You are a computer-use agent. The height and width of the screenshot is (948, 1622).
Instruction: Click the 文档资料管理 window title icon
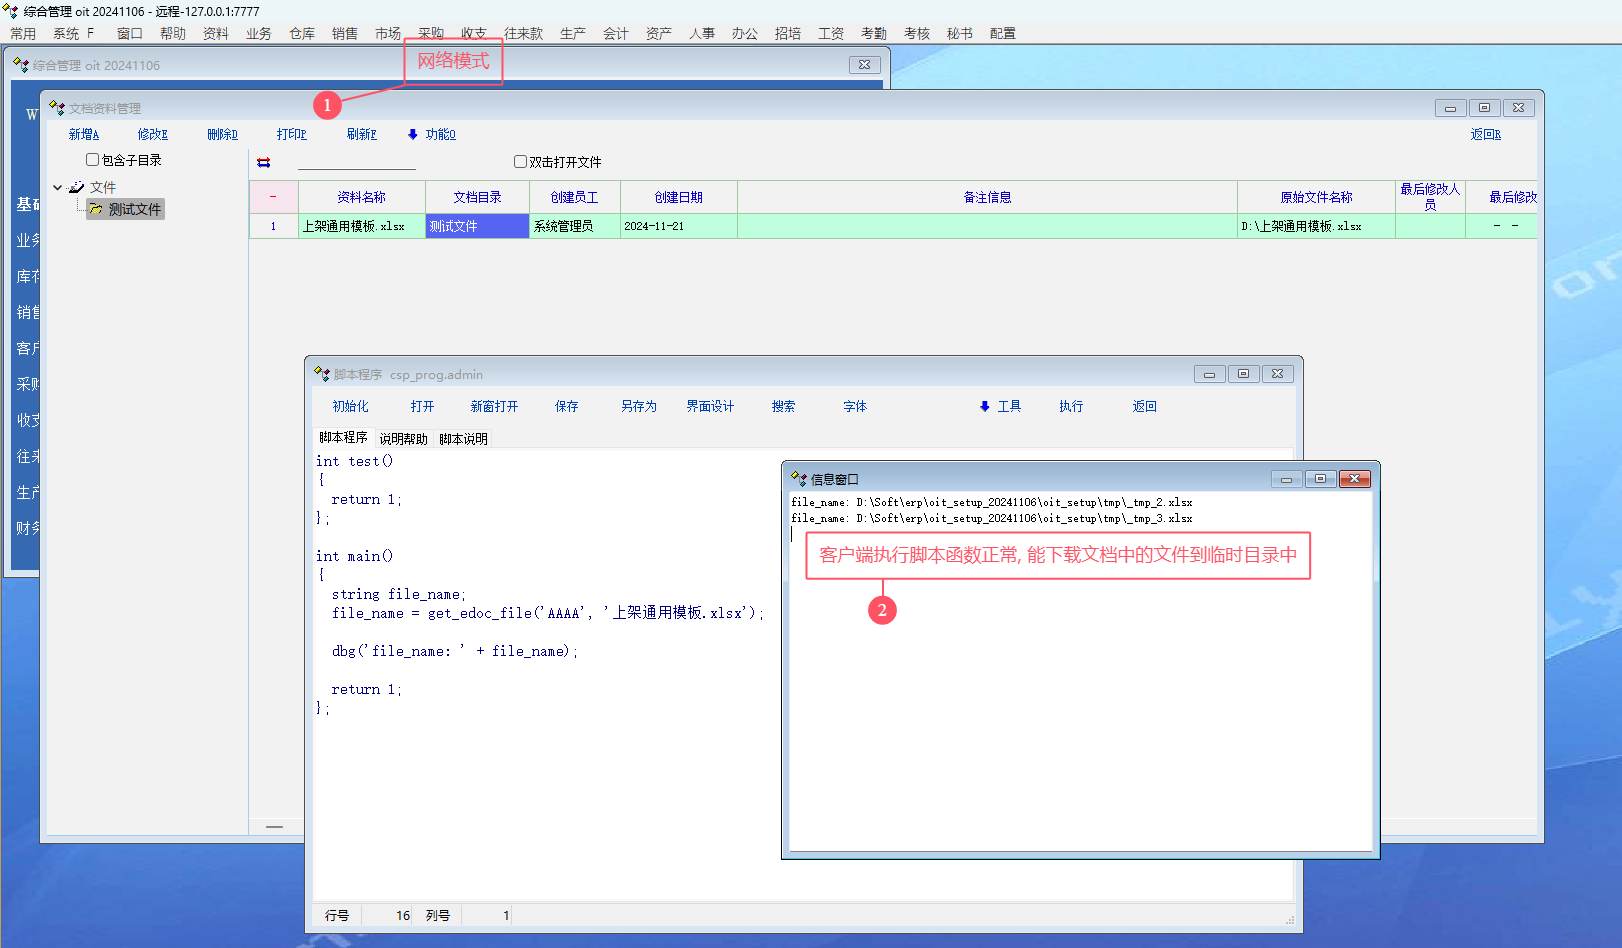pos(56,108)
